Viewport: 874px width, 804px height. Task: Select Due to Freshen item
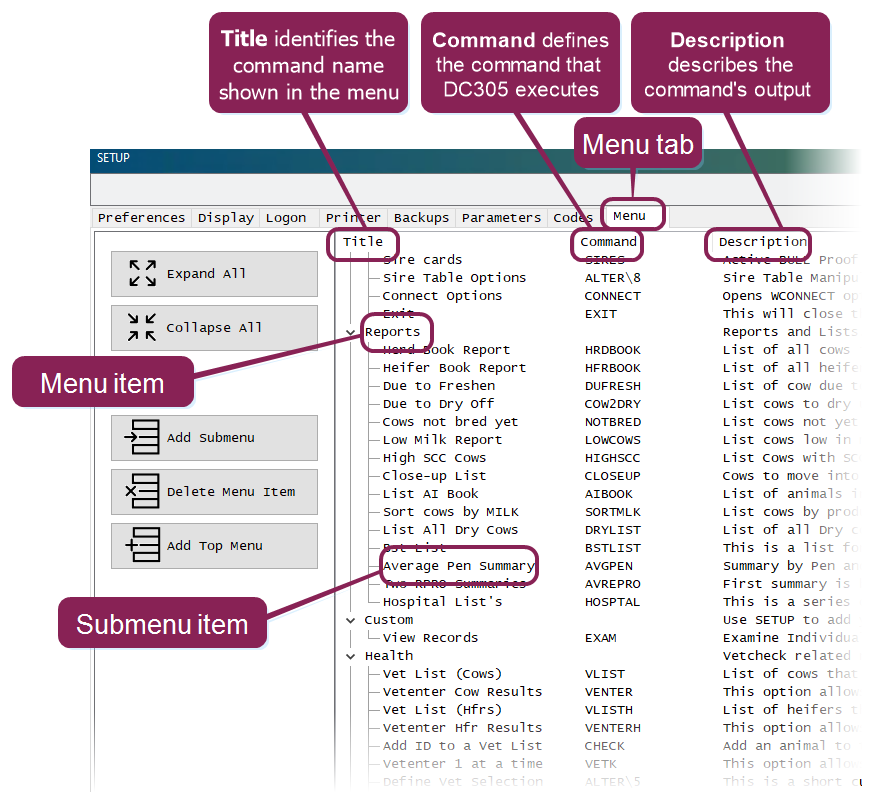[x=439, y=386]
